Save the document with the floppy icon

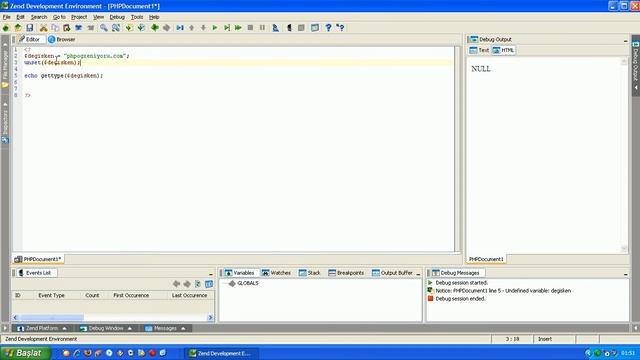[x=30, y=28]
